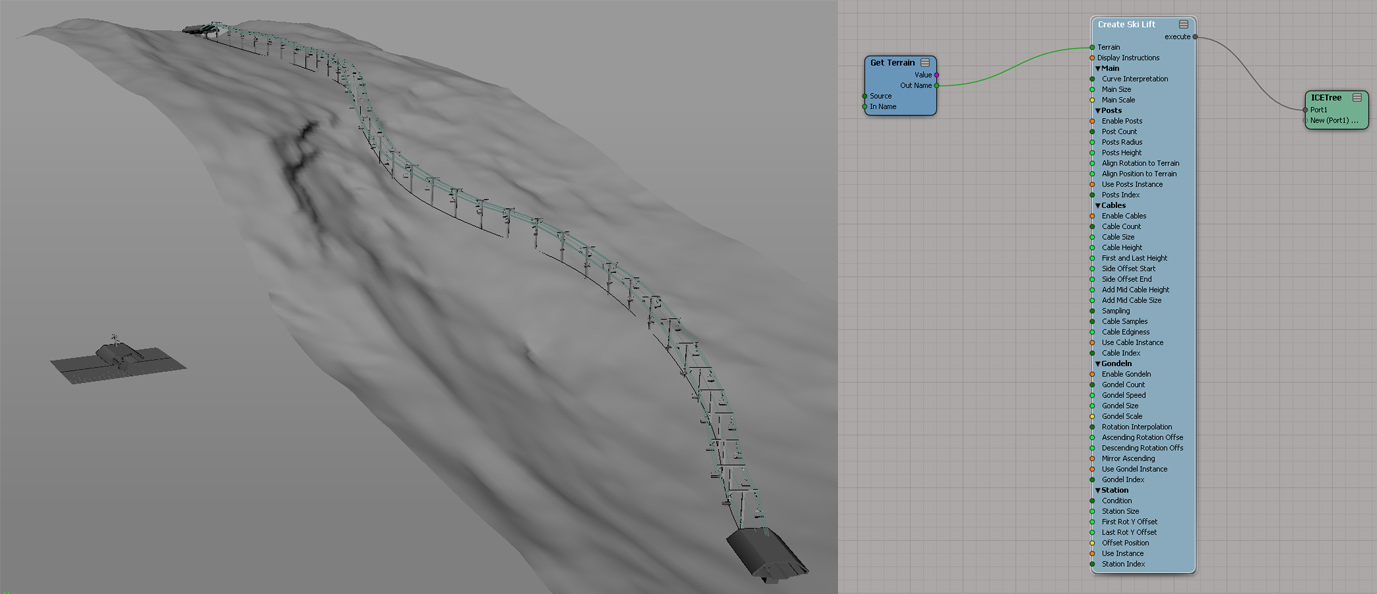This screenshot has height=594, width=1377.
Task: Collapse the Posts parameter group
Action: tap(1098, 111)
